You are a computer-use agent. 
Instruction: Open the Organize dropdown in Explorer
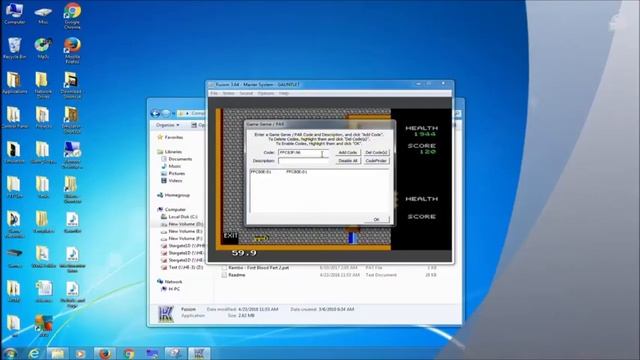click(x=168, y=125)
